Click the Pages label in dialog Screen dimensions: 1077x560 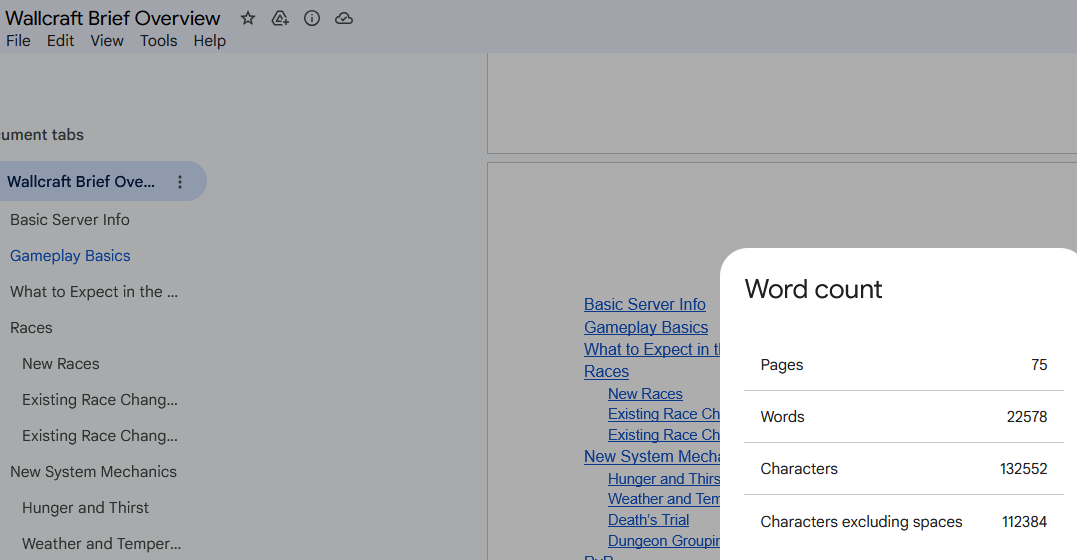(782, 365)
